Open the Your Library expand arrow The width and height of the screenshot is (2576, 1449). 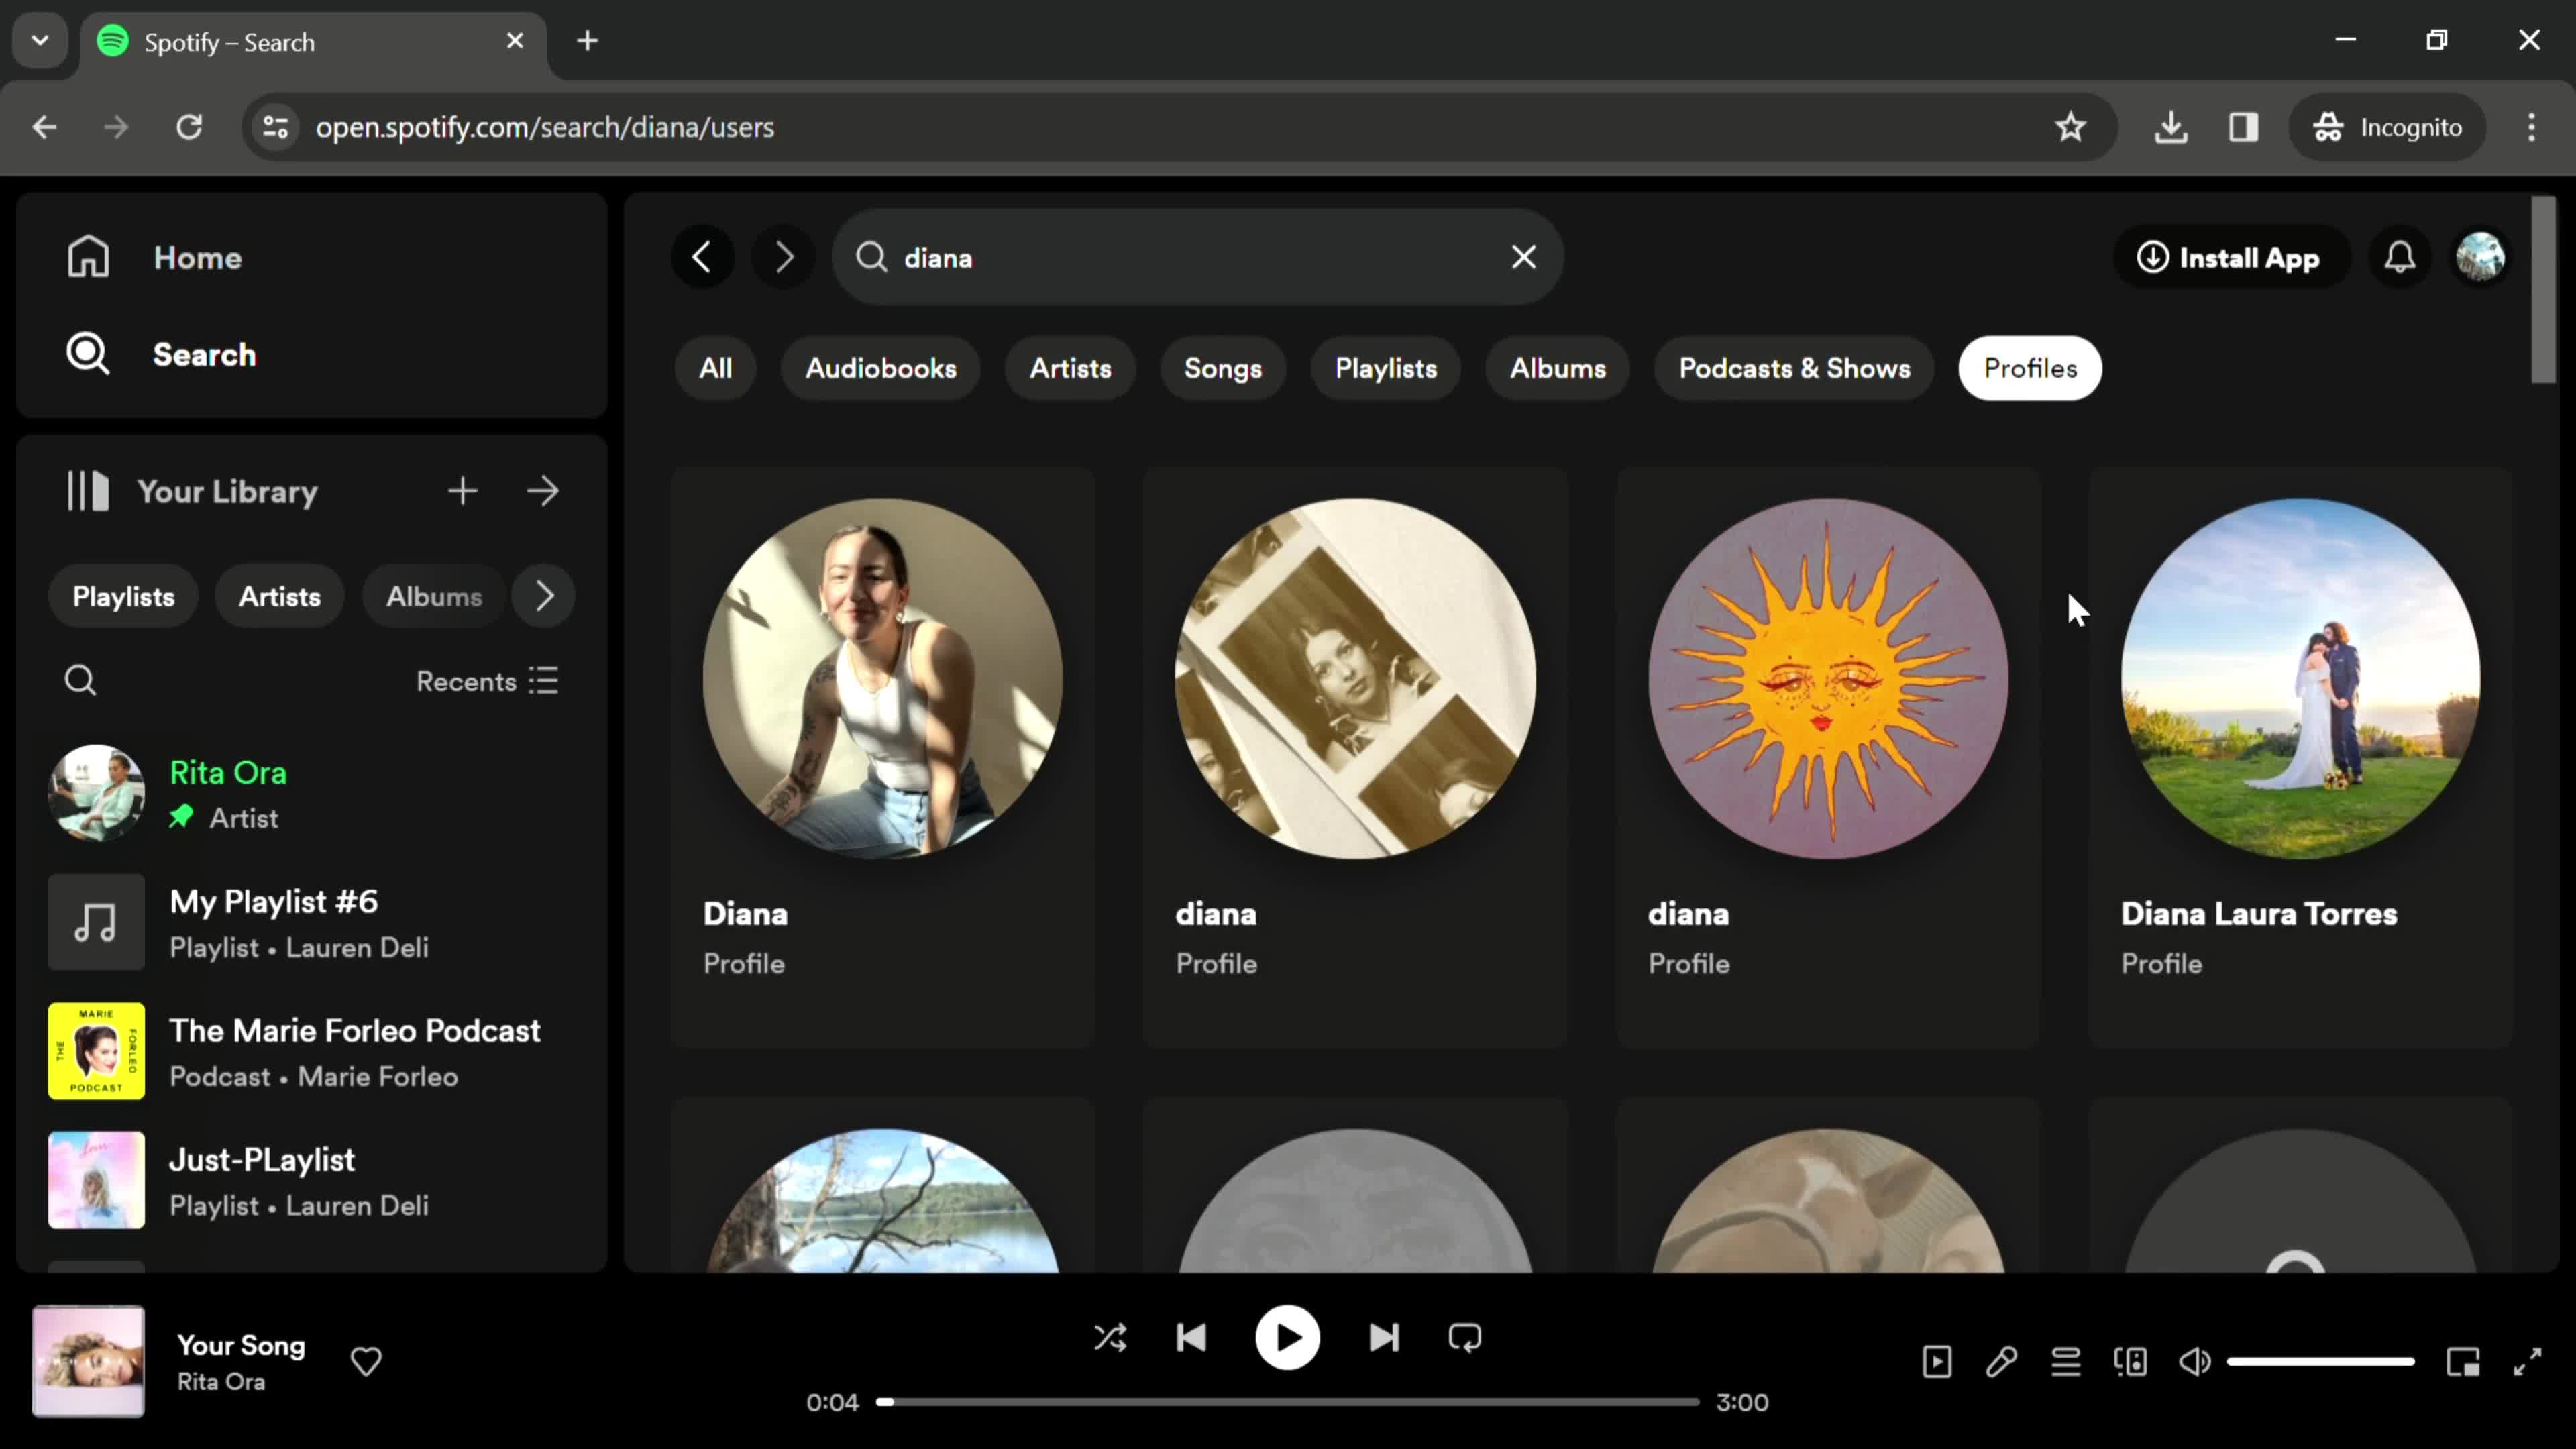pyautogui.click(x=545, y=492)
